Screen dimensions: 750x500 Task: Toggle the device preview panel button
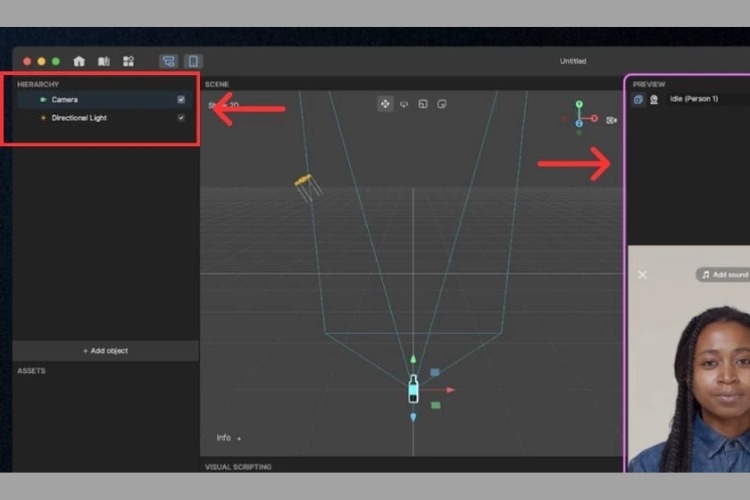(x=193, y=61)
